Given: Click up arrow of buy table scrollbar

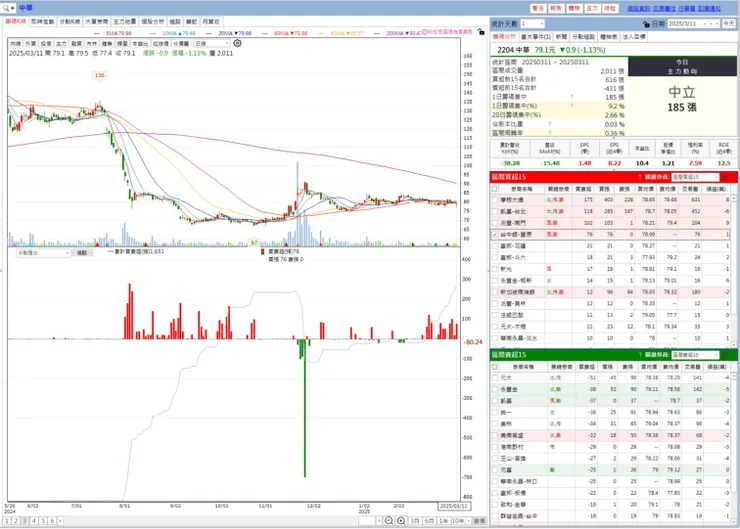Looking at the screenshot, I should (734, 199).
